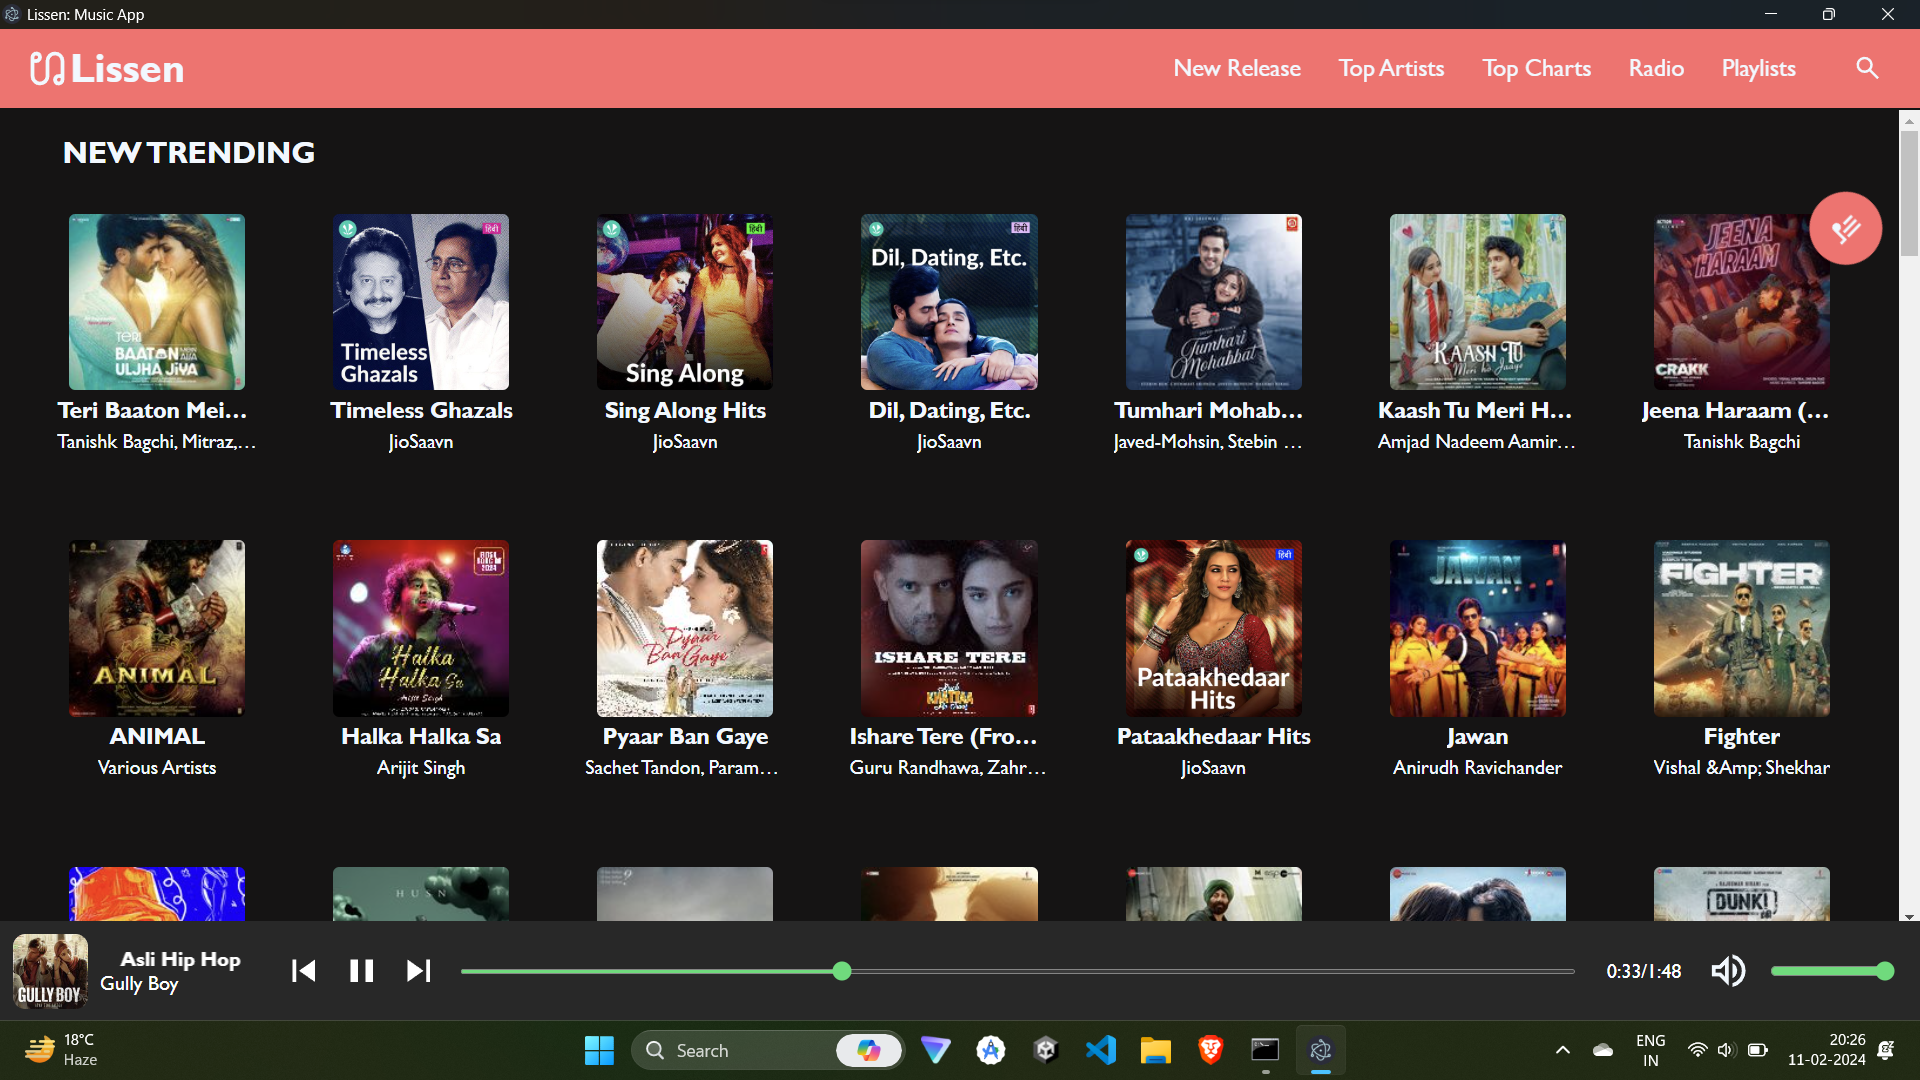Click artist text 'Anirudh Ravichander'
1920x1080 pixels.
pyautogui.click(x=1477, y=768)
